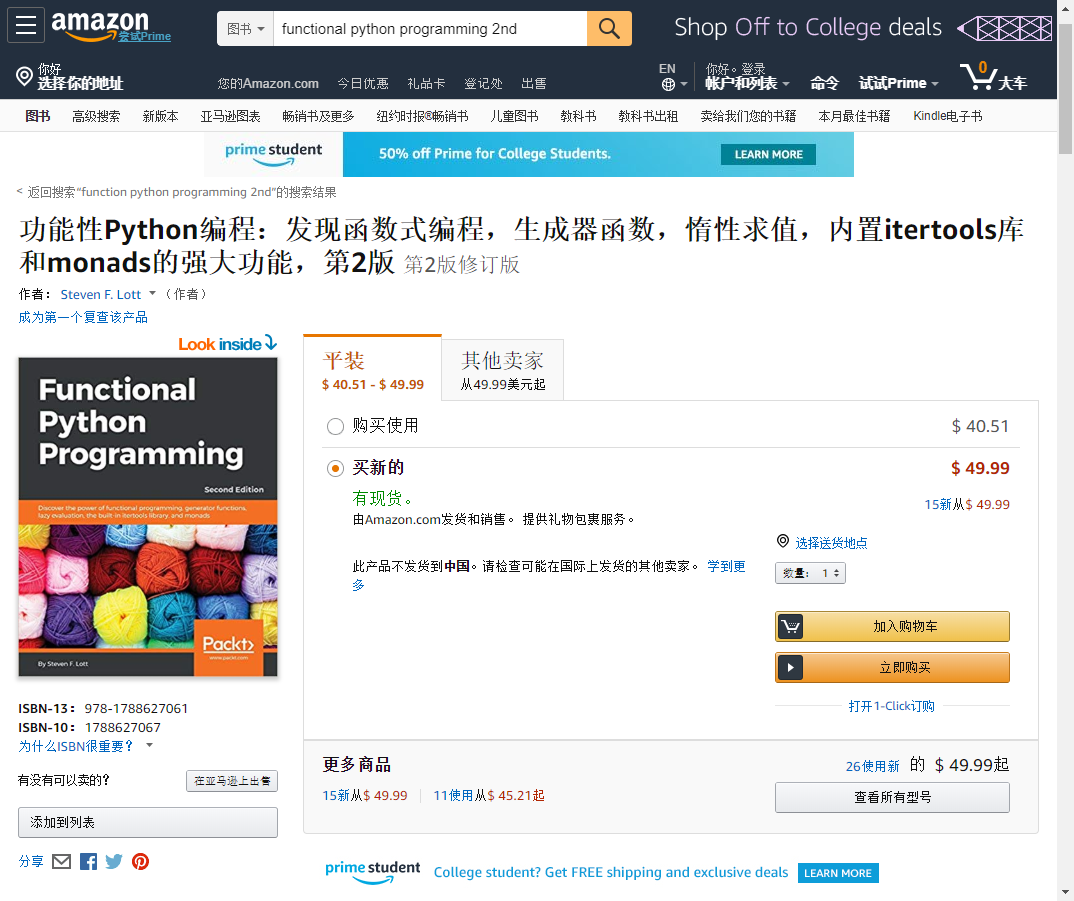Open the hamburger navigation menu
The image size is (1074, 901).
coord(26,25)
